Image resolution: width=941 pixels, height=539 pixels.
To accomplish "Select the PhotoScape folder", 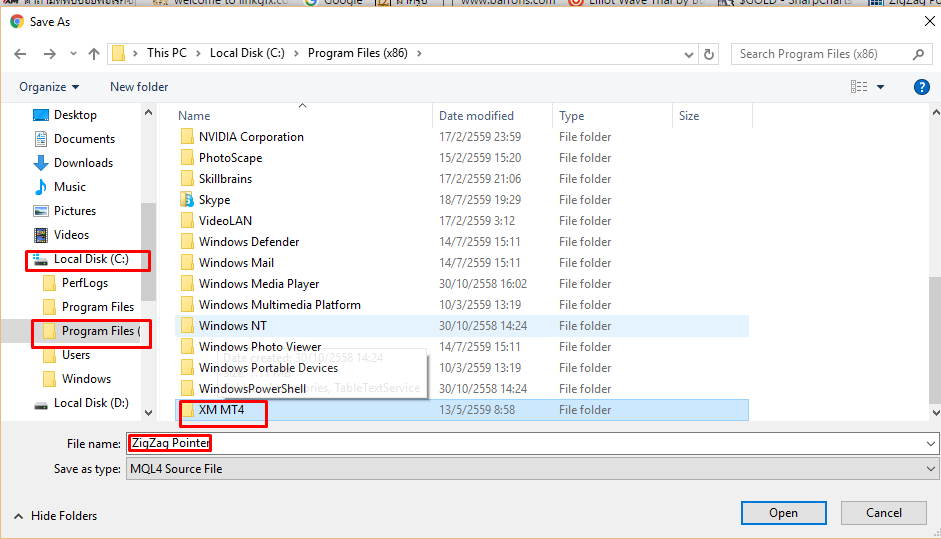I will [230, 158].
